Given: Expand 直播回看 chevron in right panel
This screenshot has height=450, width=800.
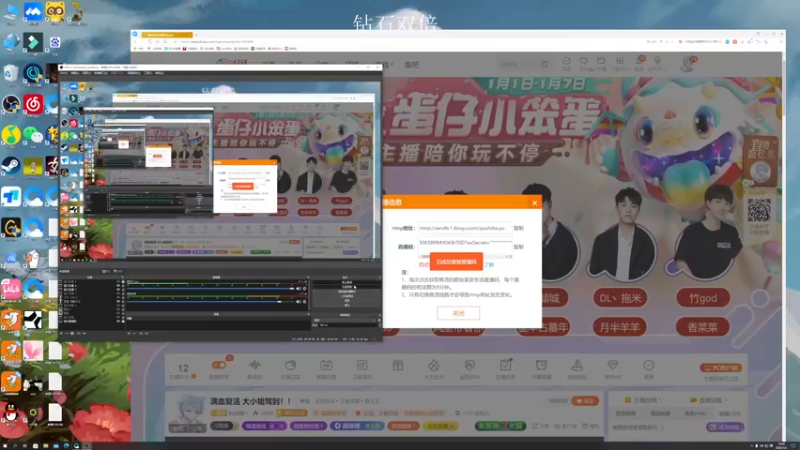Looking at the screenshot, I should (x=725, y=399).
